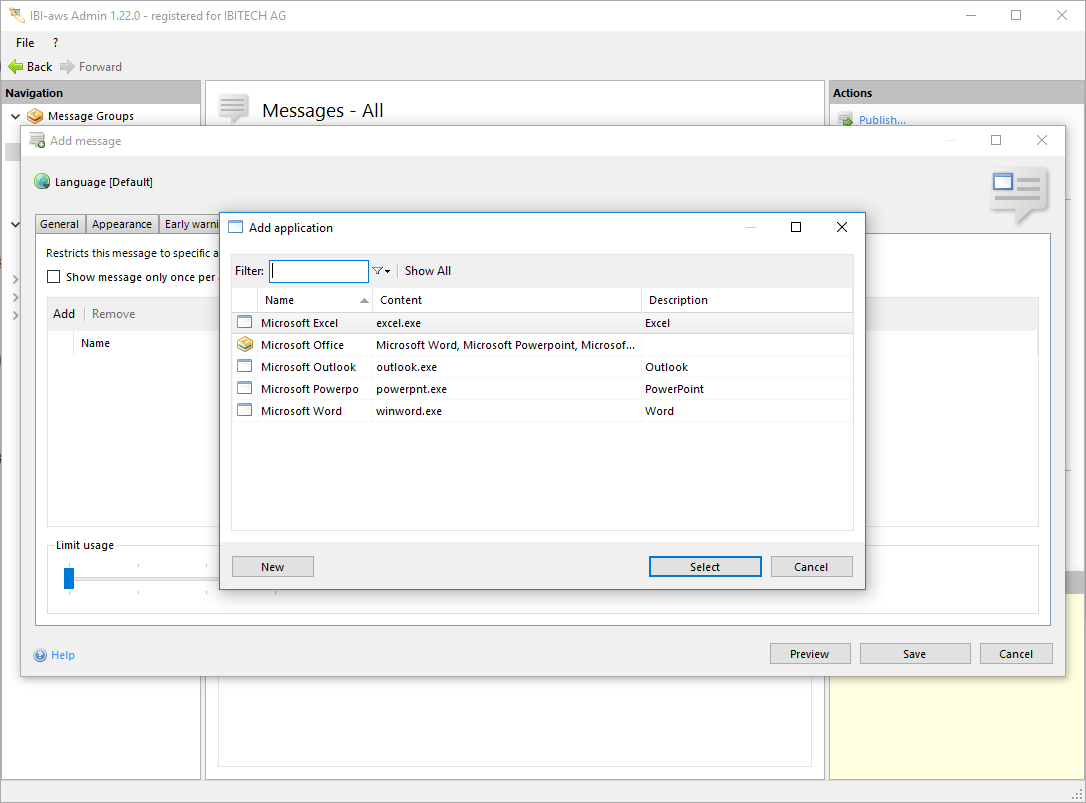Viewport: 1086px width, 803px height.
Task: Click the Microsoft Excel application icon
Action: pos(245,323)
